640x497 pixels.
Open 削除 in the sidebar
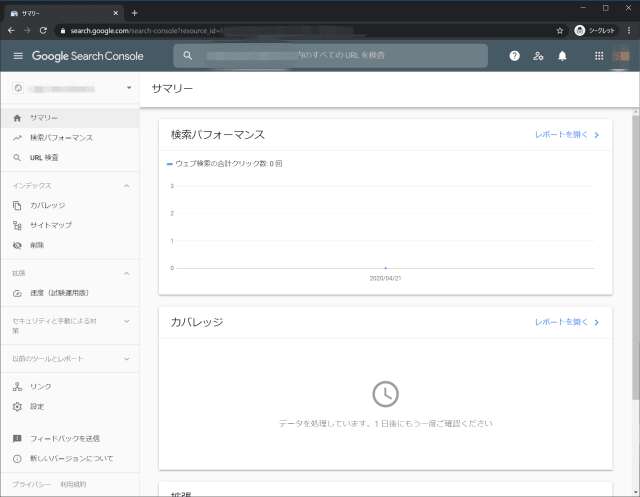pyautogui.click(x=70, y=245)
